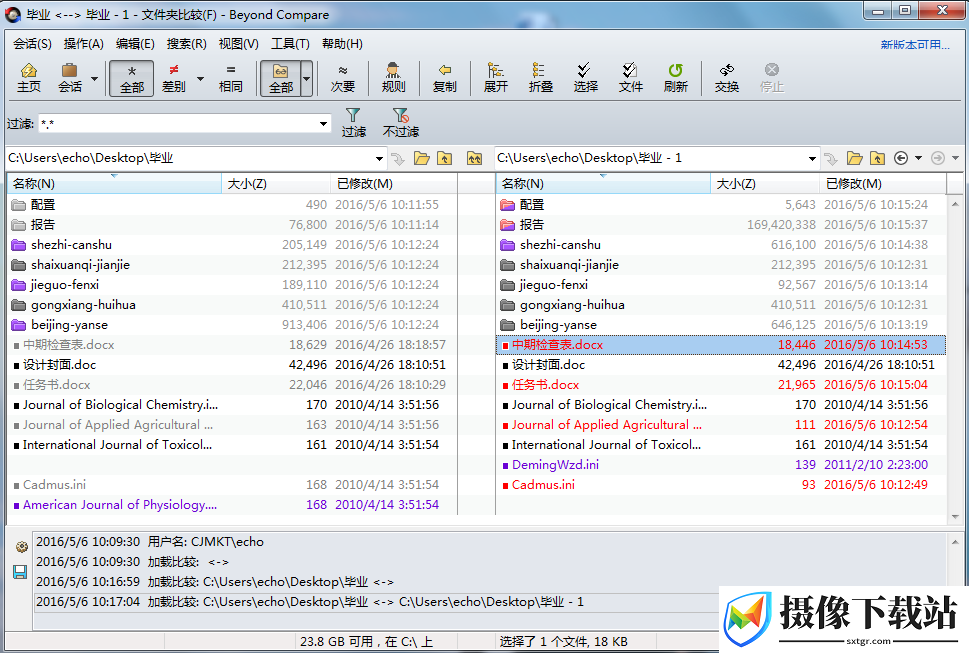The image size is (969, 653).
Task: Click the left path field C:\Users\echo\Desktop\毕业
Action: (x=188, y=158)
